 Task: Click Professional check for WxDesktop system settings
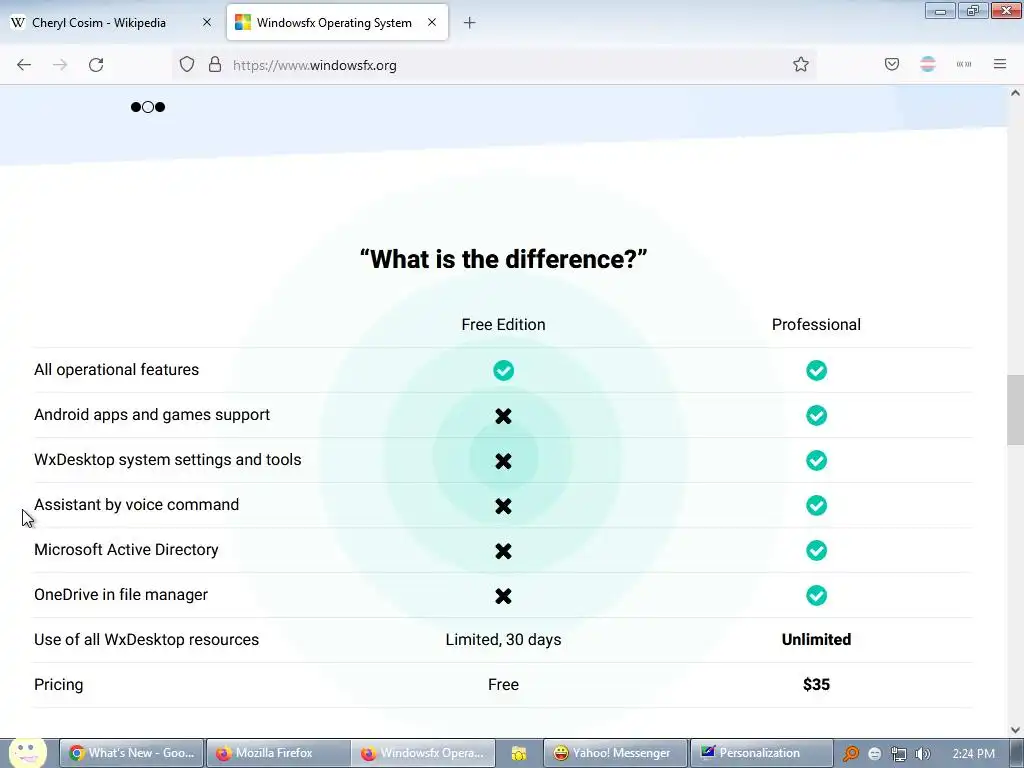click(x=816, y=460)
